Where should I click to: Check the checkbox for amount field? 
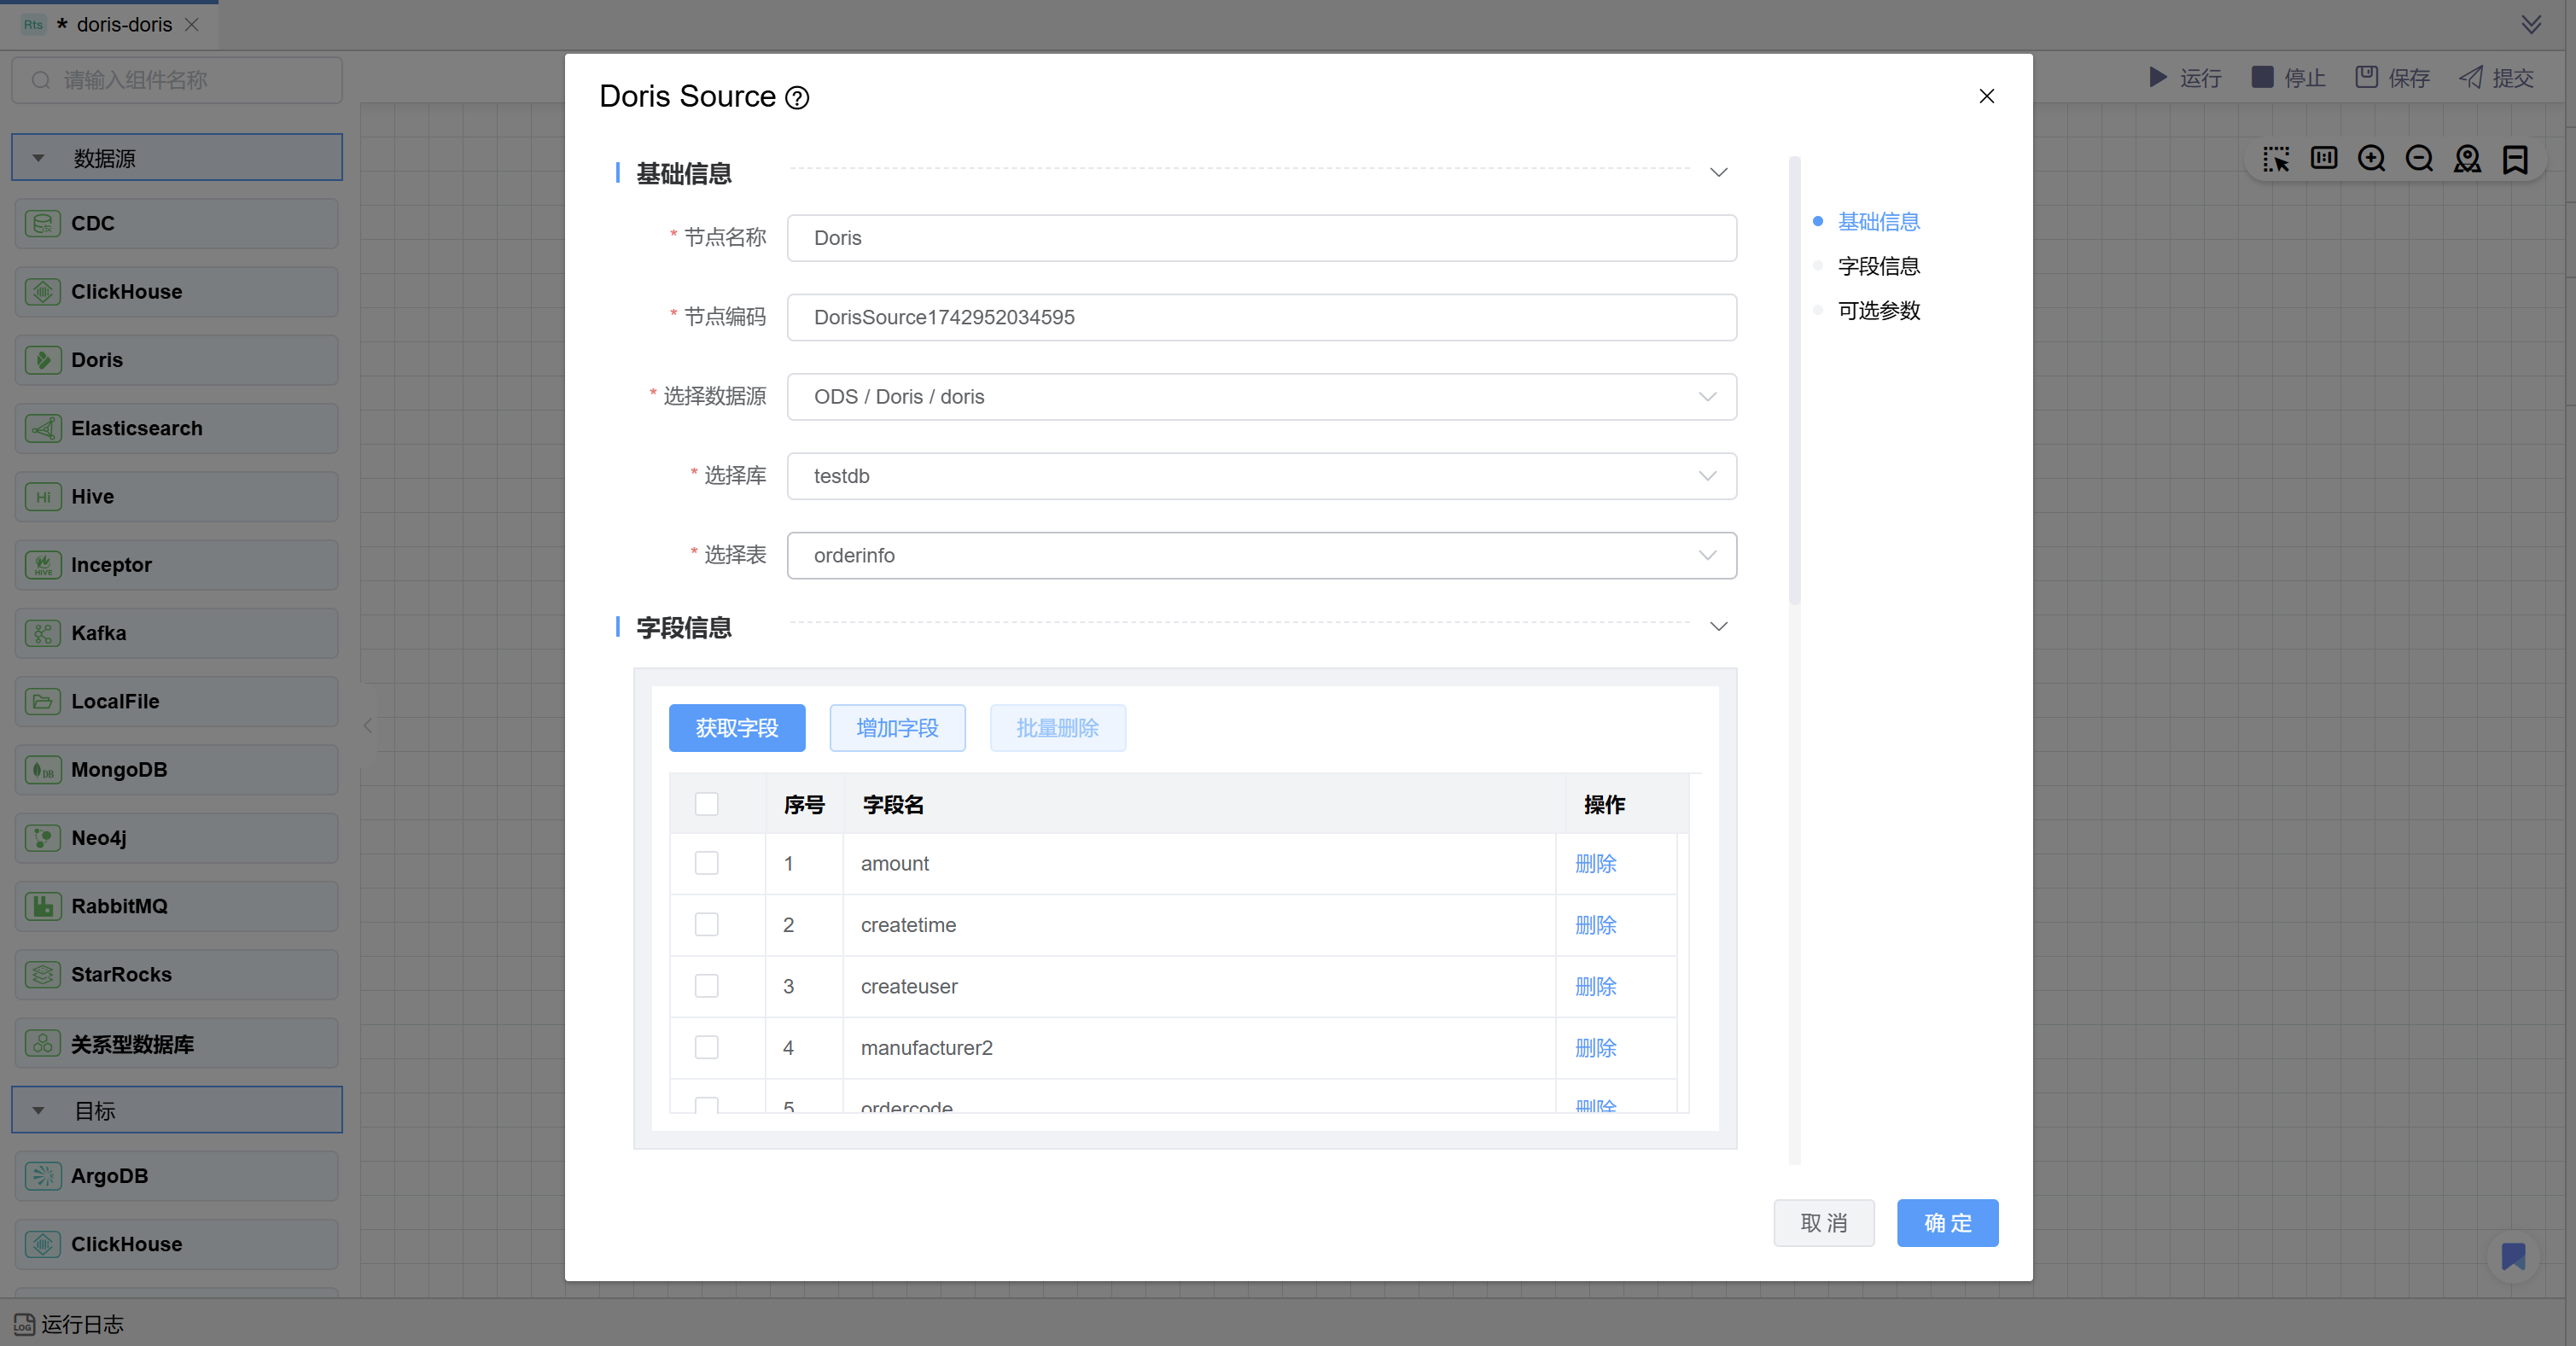(706, 863)
